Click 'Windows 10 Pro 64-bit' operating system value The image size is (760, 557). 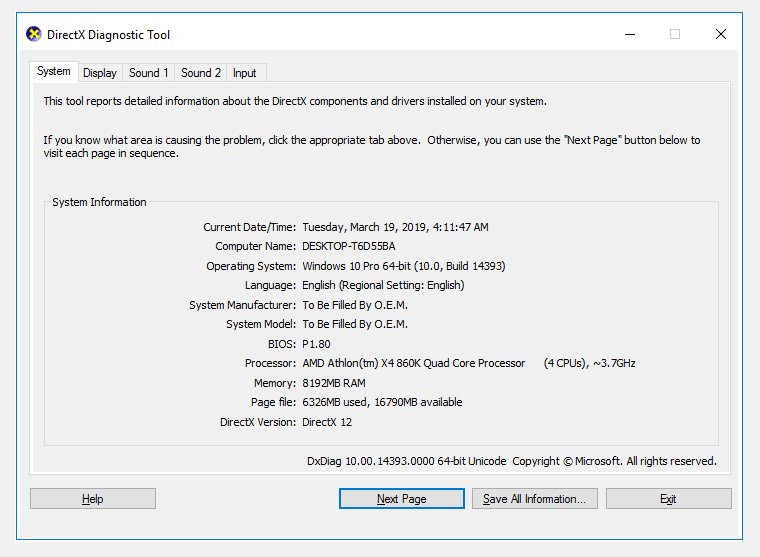pyautogui.click(x=356, y=266)
